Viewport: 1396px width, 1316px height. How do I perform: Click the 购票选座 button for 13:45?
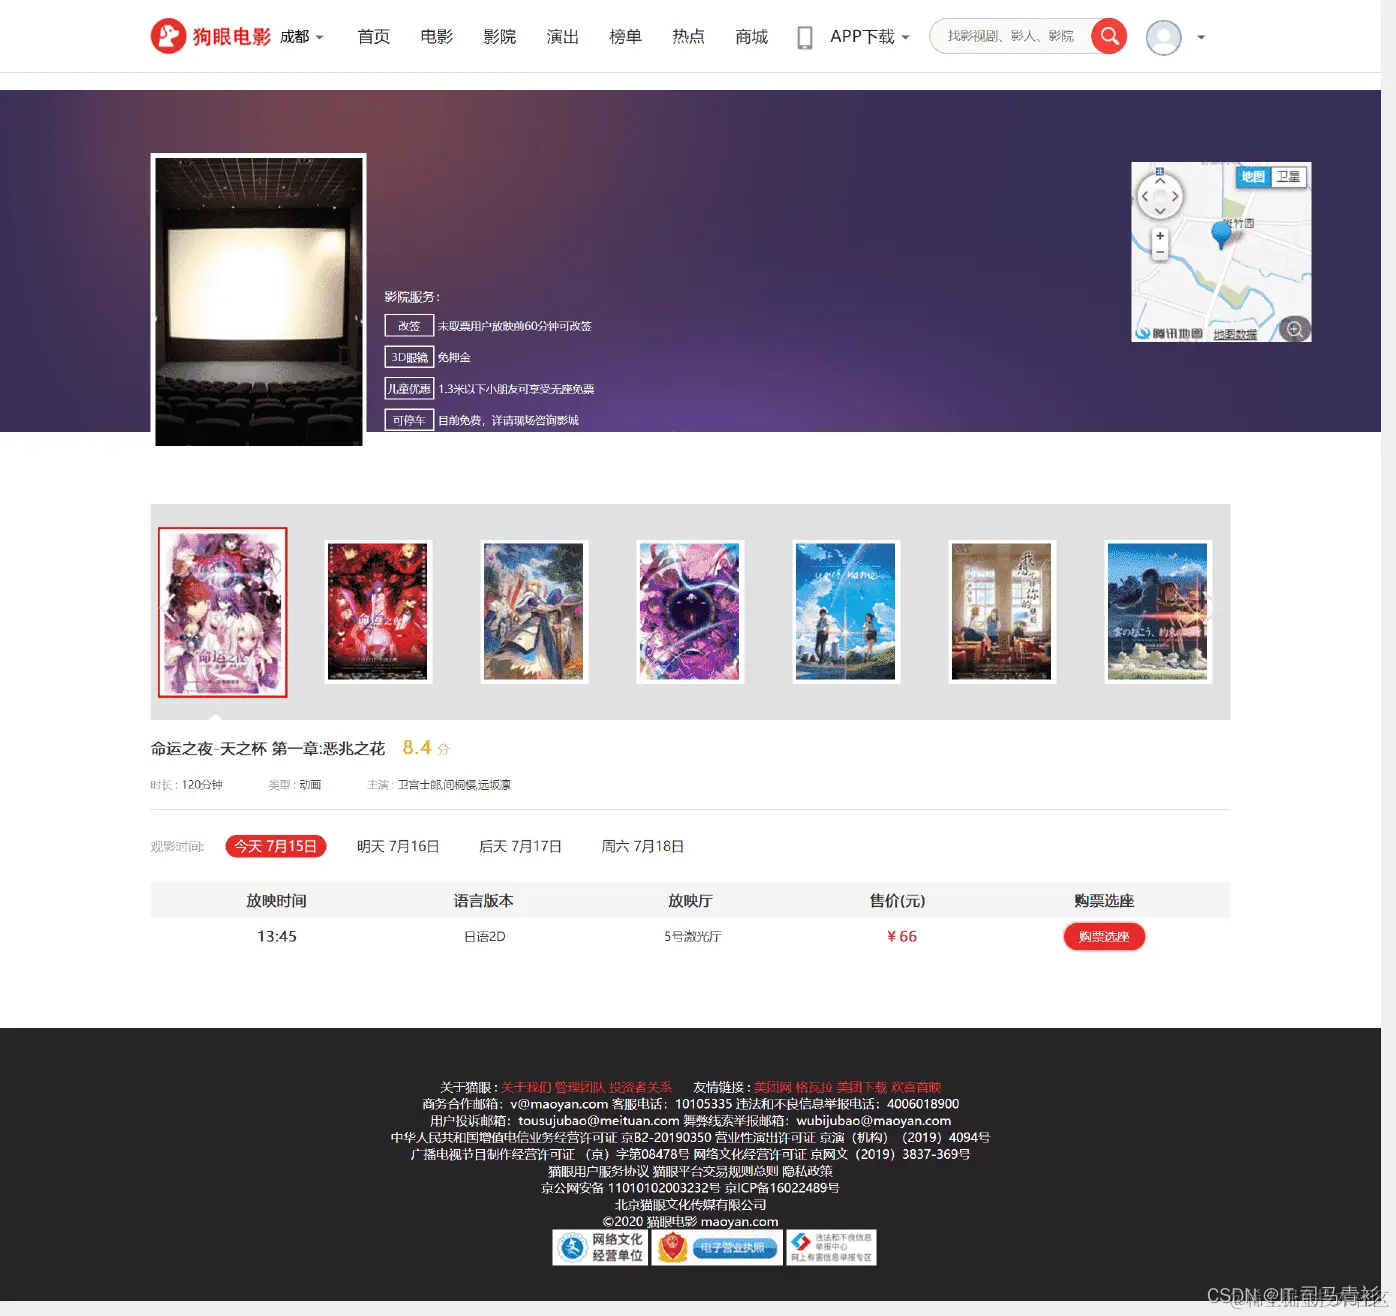(1104, 937)
